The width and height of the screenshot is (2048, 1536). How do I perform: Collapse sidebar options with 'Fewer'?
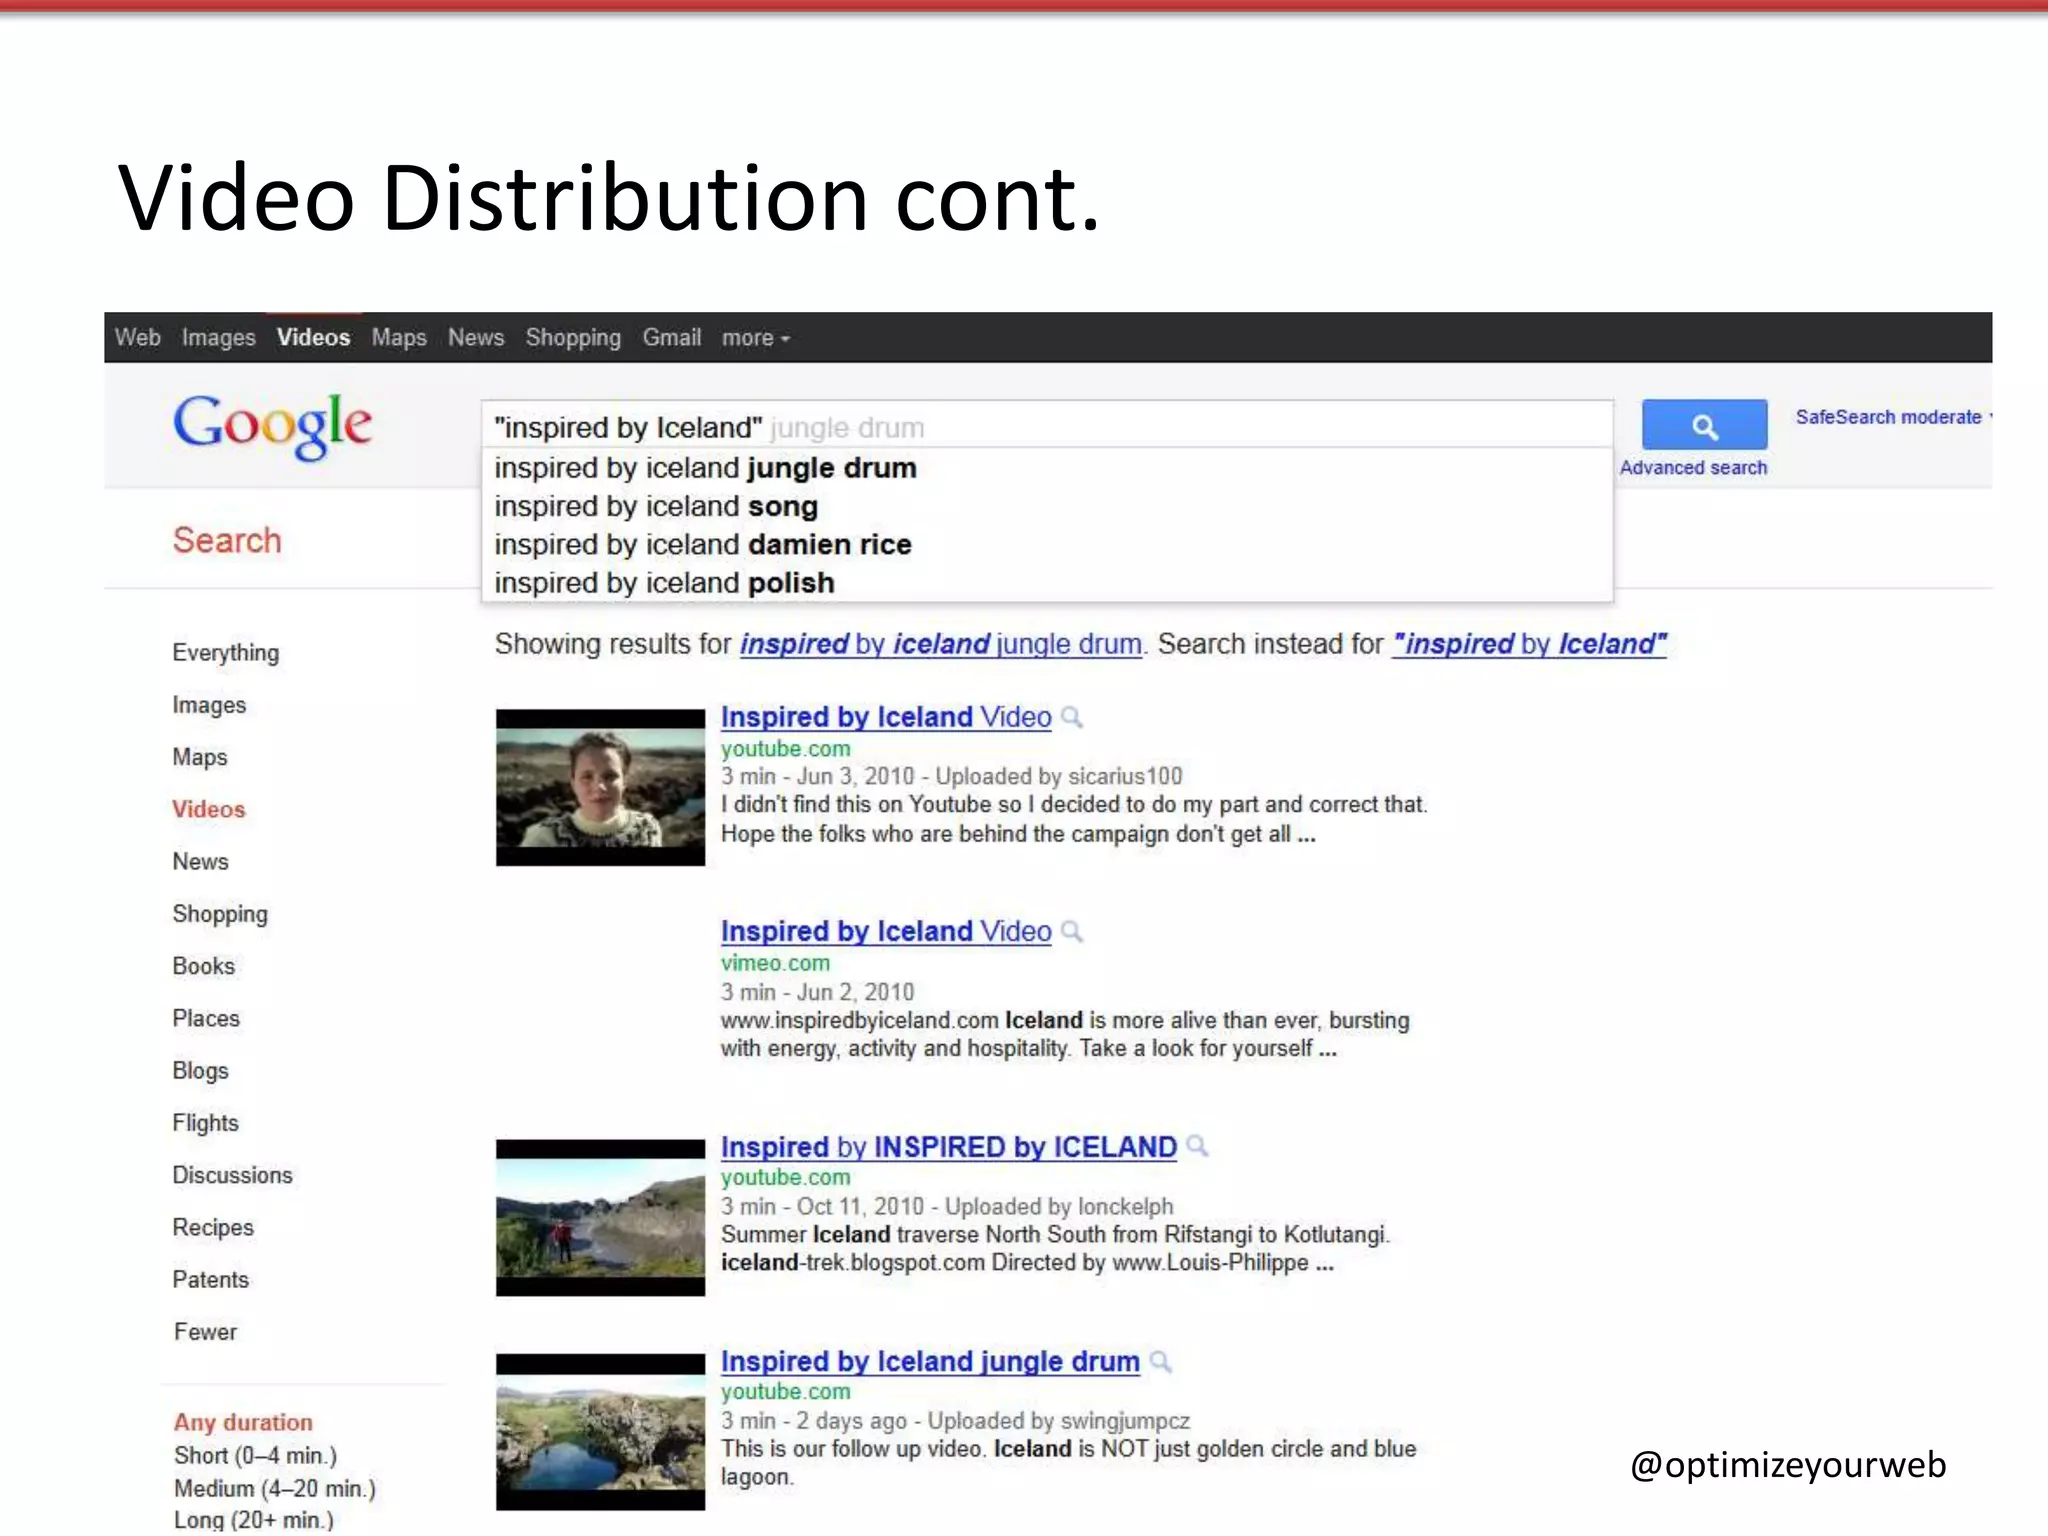tap(205, 1332)
